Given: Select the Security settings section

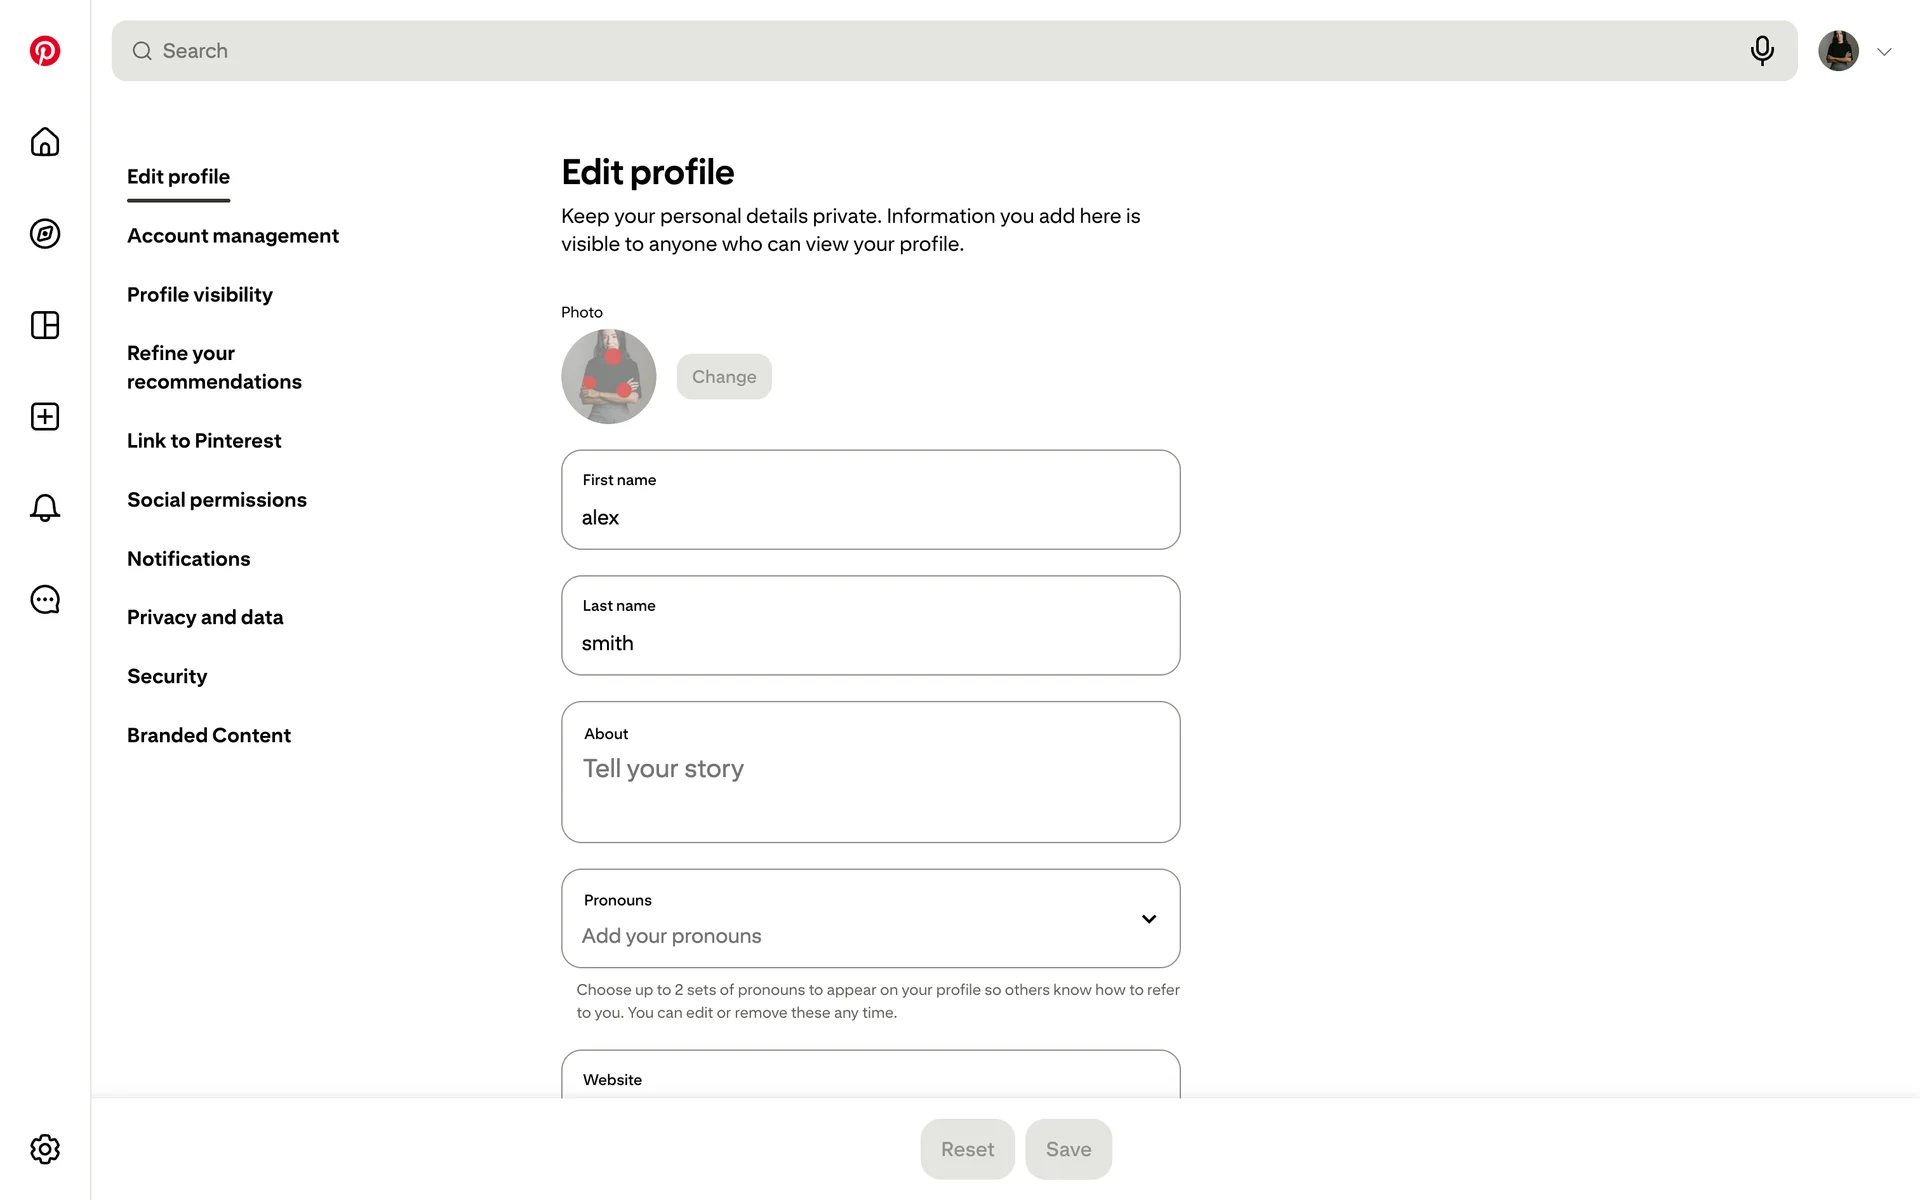Looking at the screenshot, I should click(x=167, y=677).
